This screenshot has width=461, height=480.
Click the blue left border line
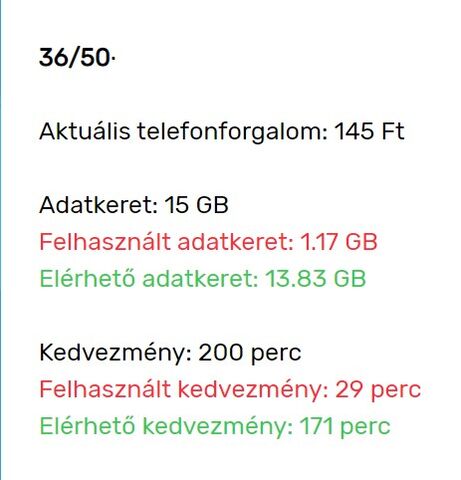pyautogui.click(x=1, y=240)
